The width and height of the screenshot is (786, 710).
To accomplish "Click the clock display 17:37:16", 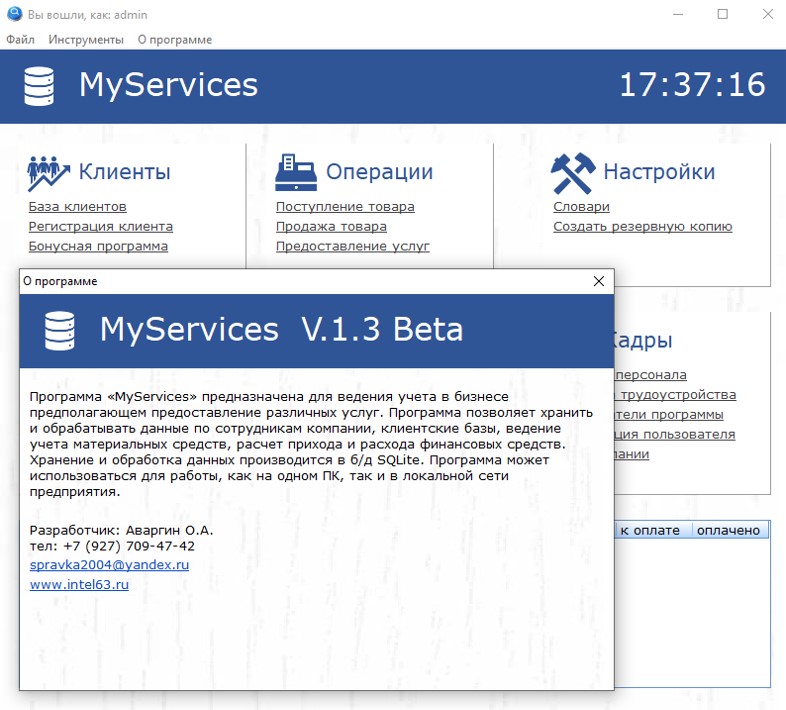I will point(692,84).
